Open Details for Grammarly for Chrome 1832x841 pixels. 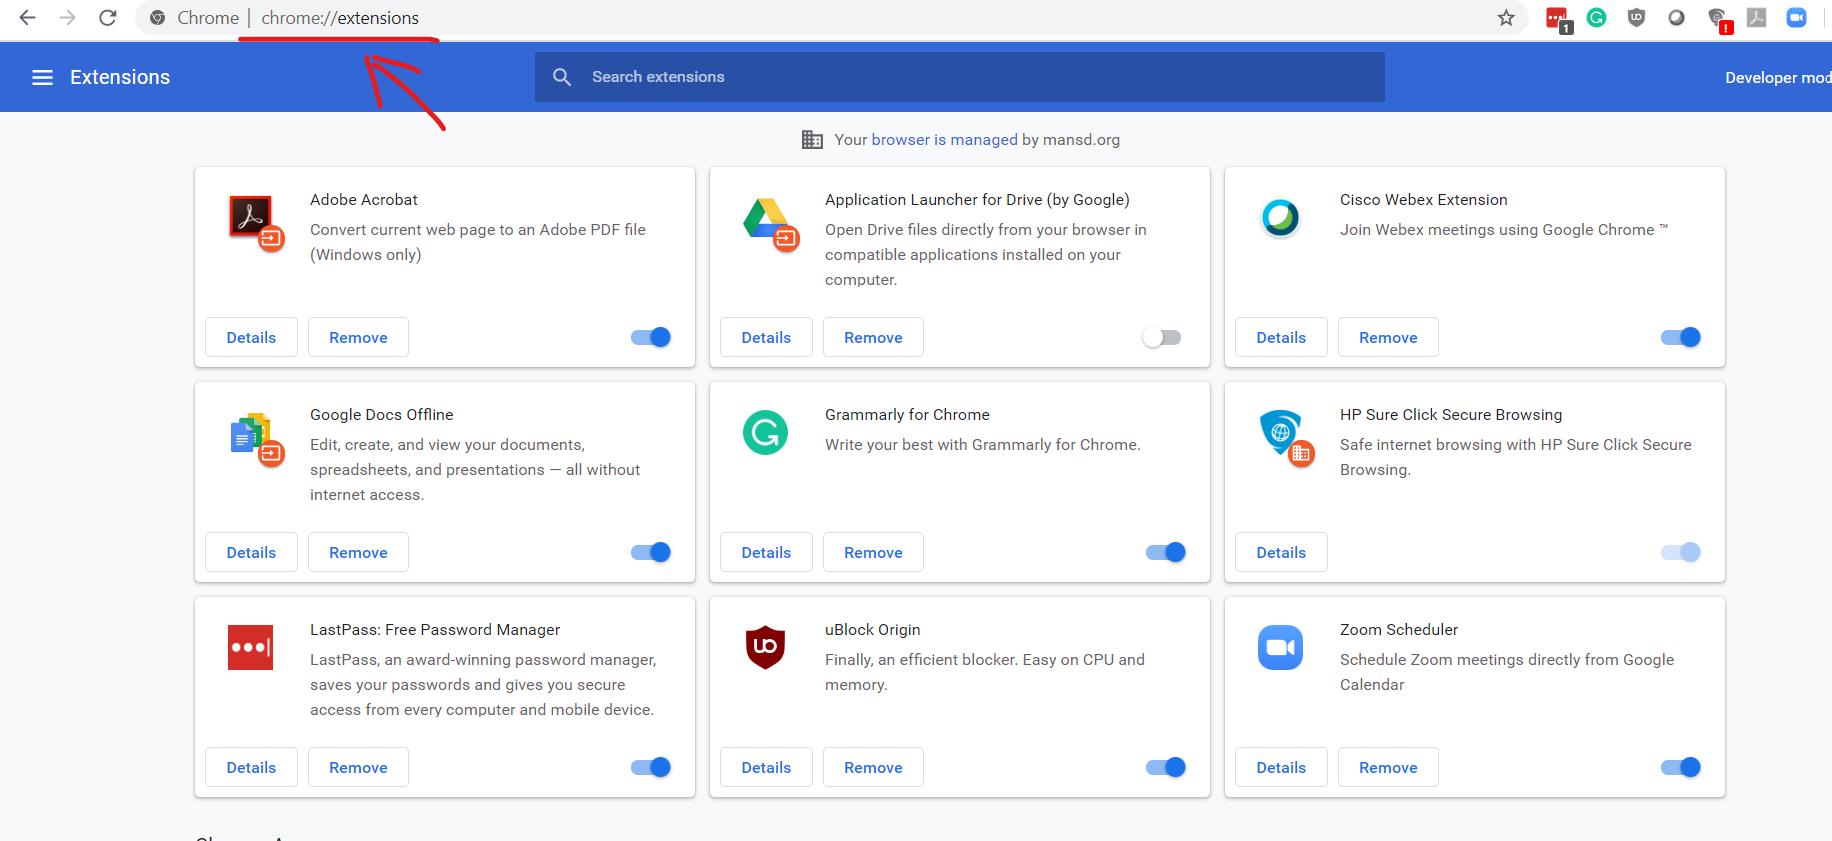[x=766, y=552]
